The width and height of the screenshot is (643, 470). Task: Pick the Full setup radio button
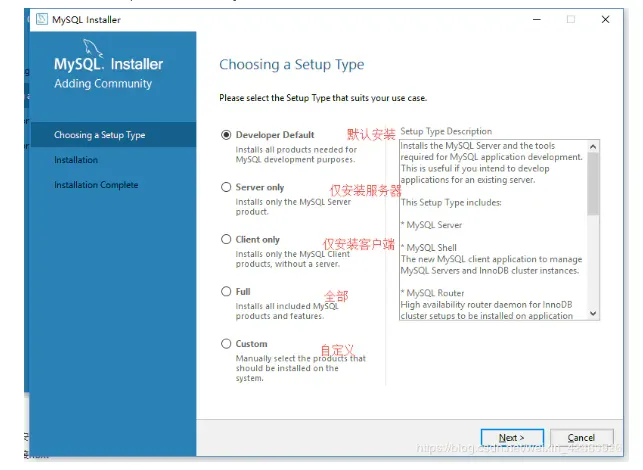[x=226, y=292]
